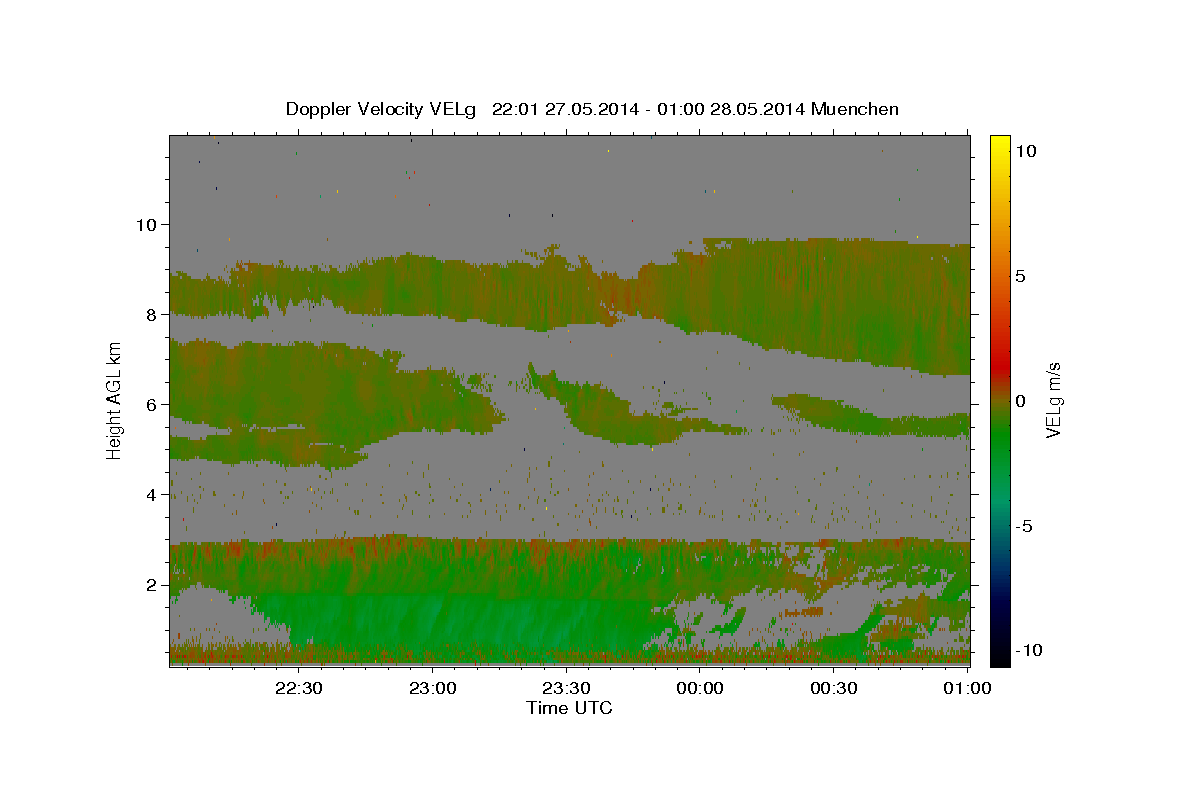Click the '00:30' time tick label

click(x=834, y=688)
